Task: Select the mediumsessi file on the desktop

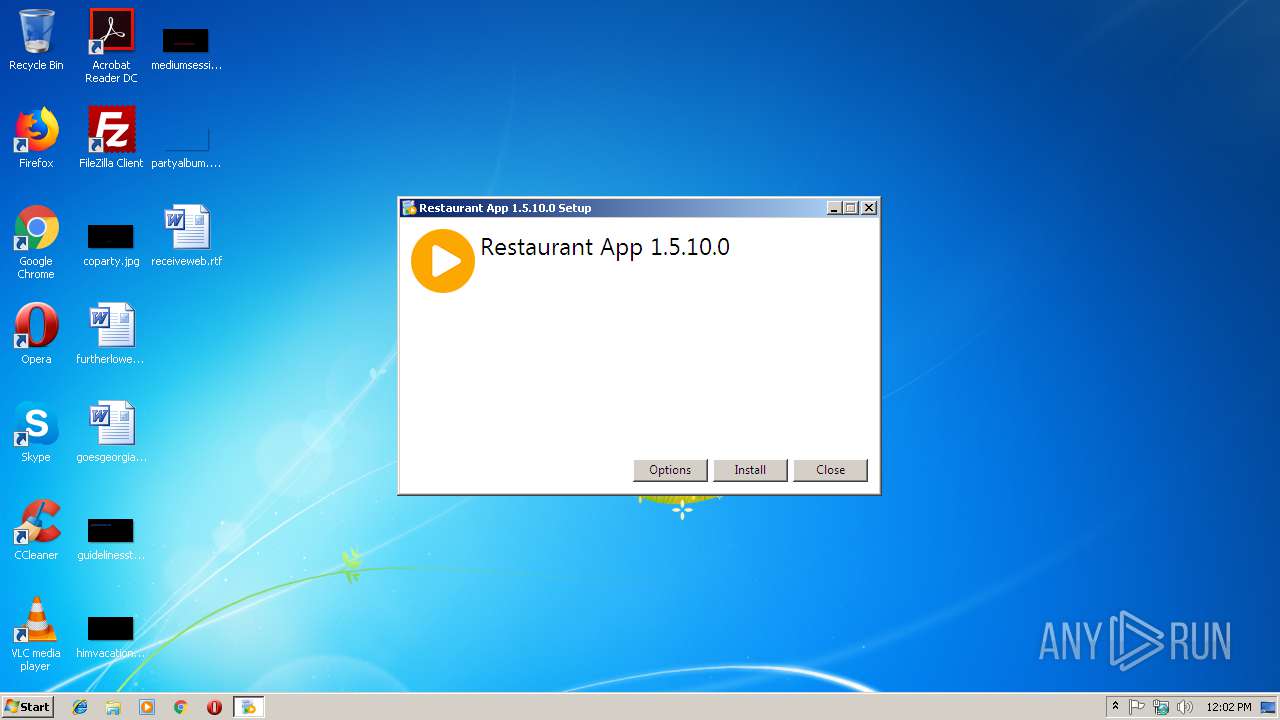Action: (186, 49)
